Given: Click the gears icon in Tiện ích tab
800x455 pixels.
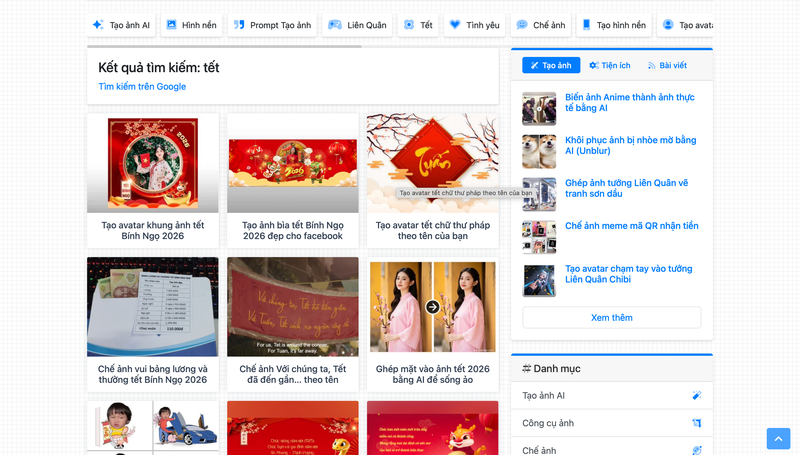Looking at the screenshot, I should (594, 65).
